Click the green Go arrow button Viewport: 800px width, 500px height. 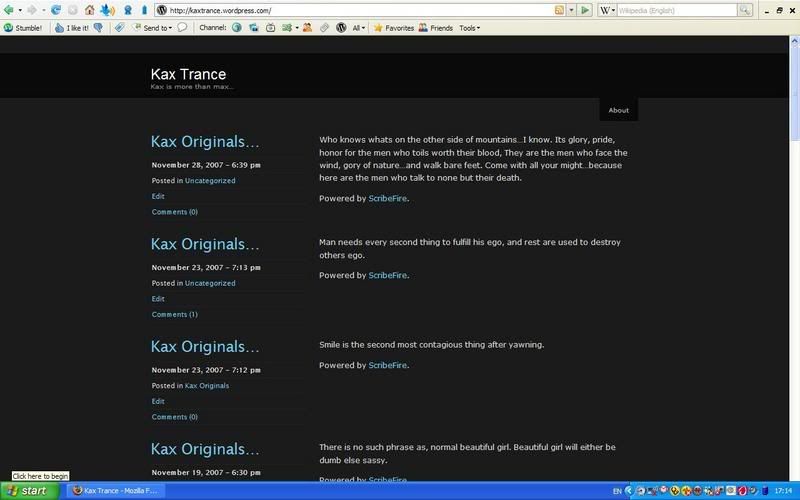coord(585,10)
